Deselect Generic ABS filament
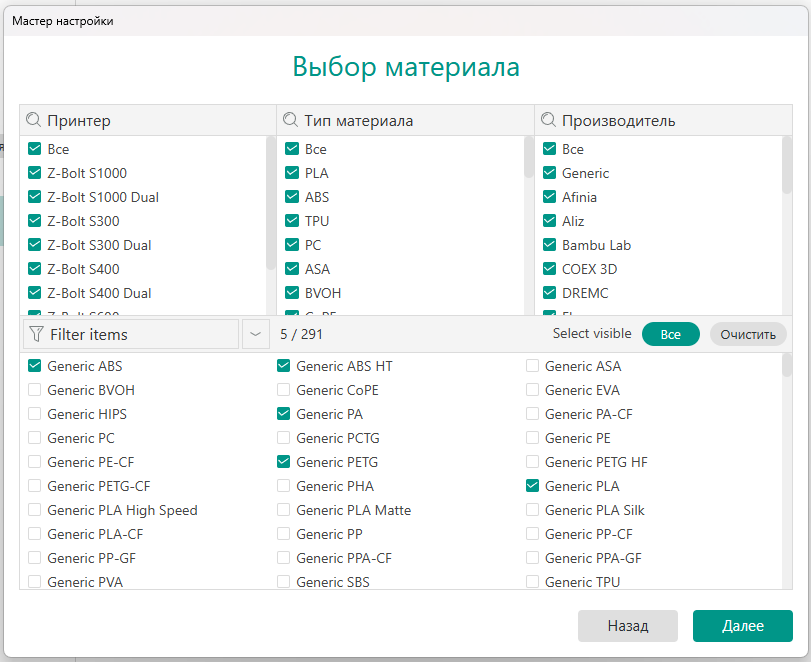 34,366
